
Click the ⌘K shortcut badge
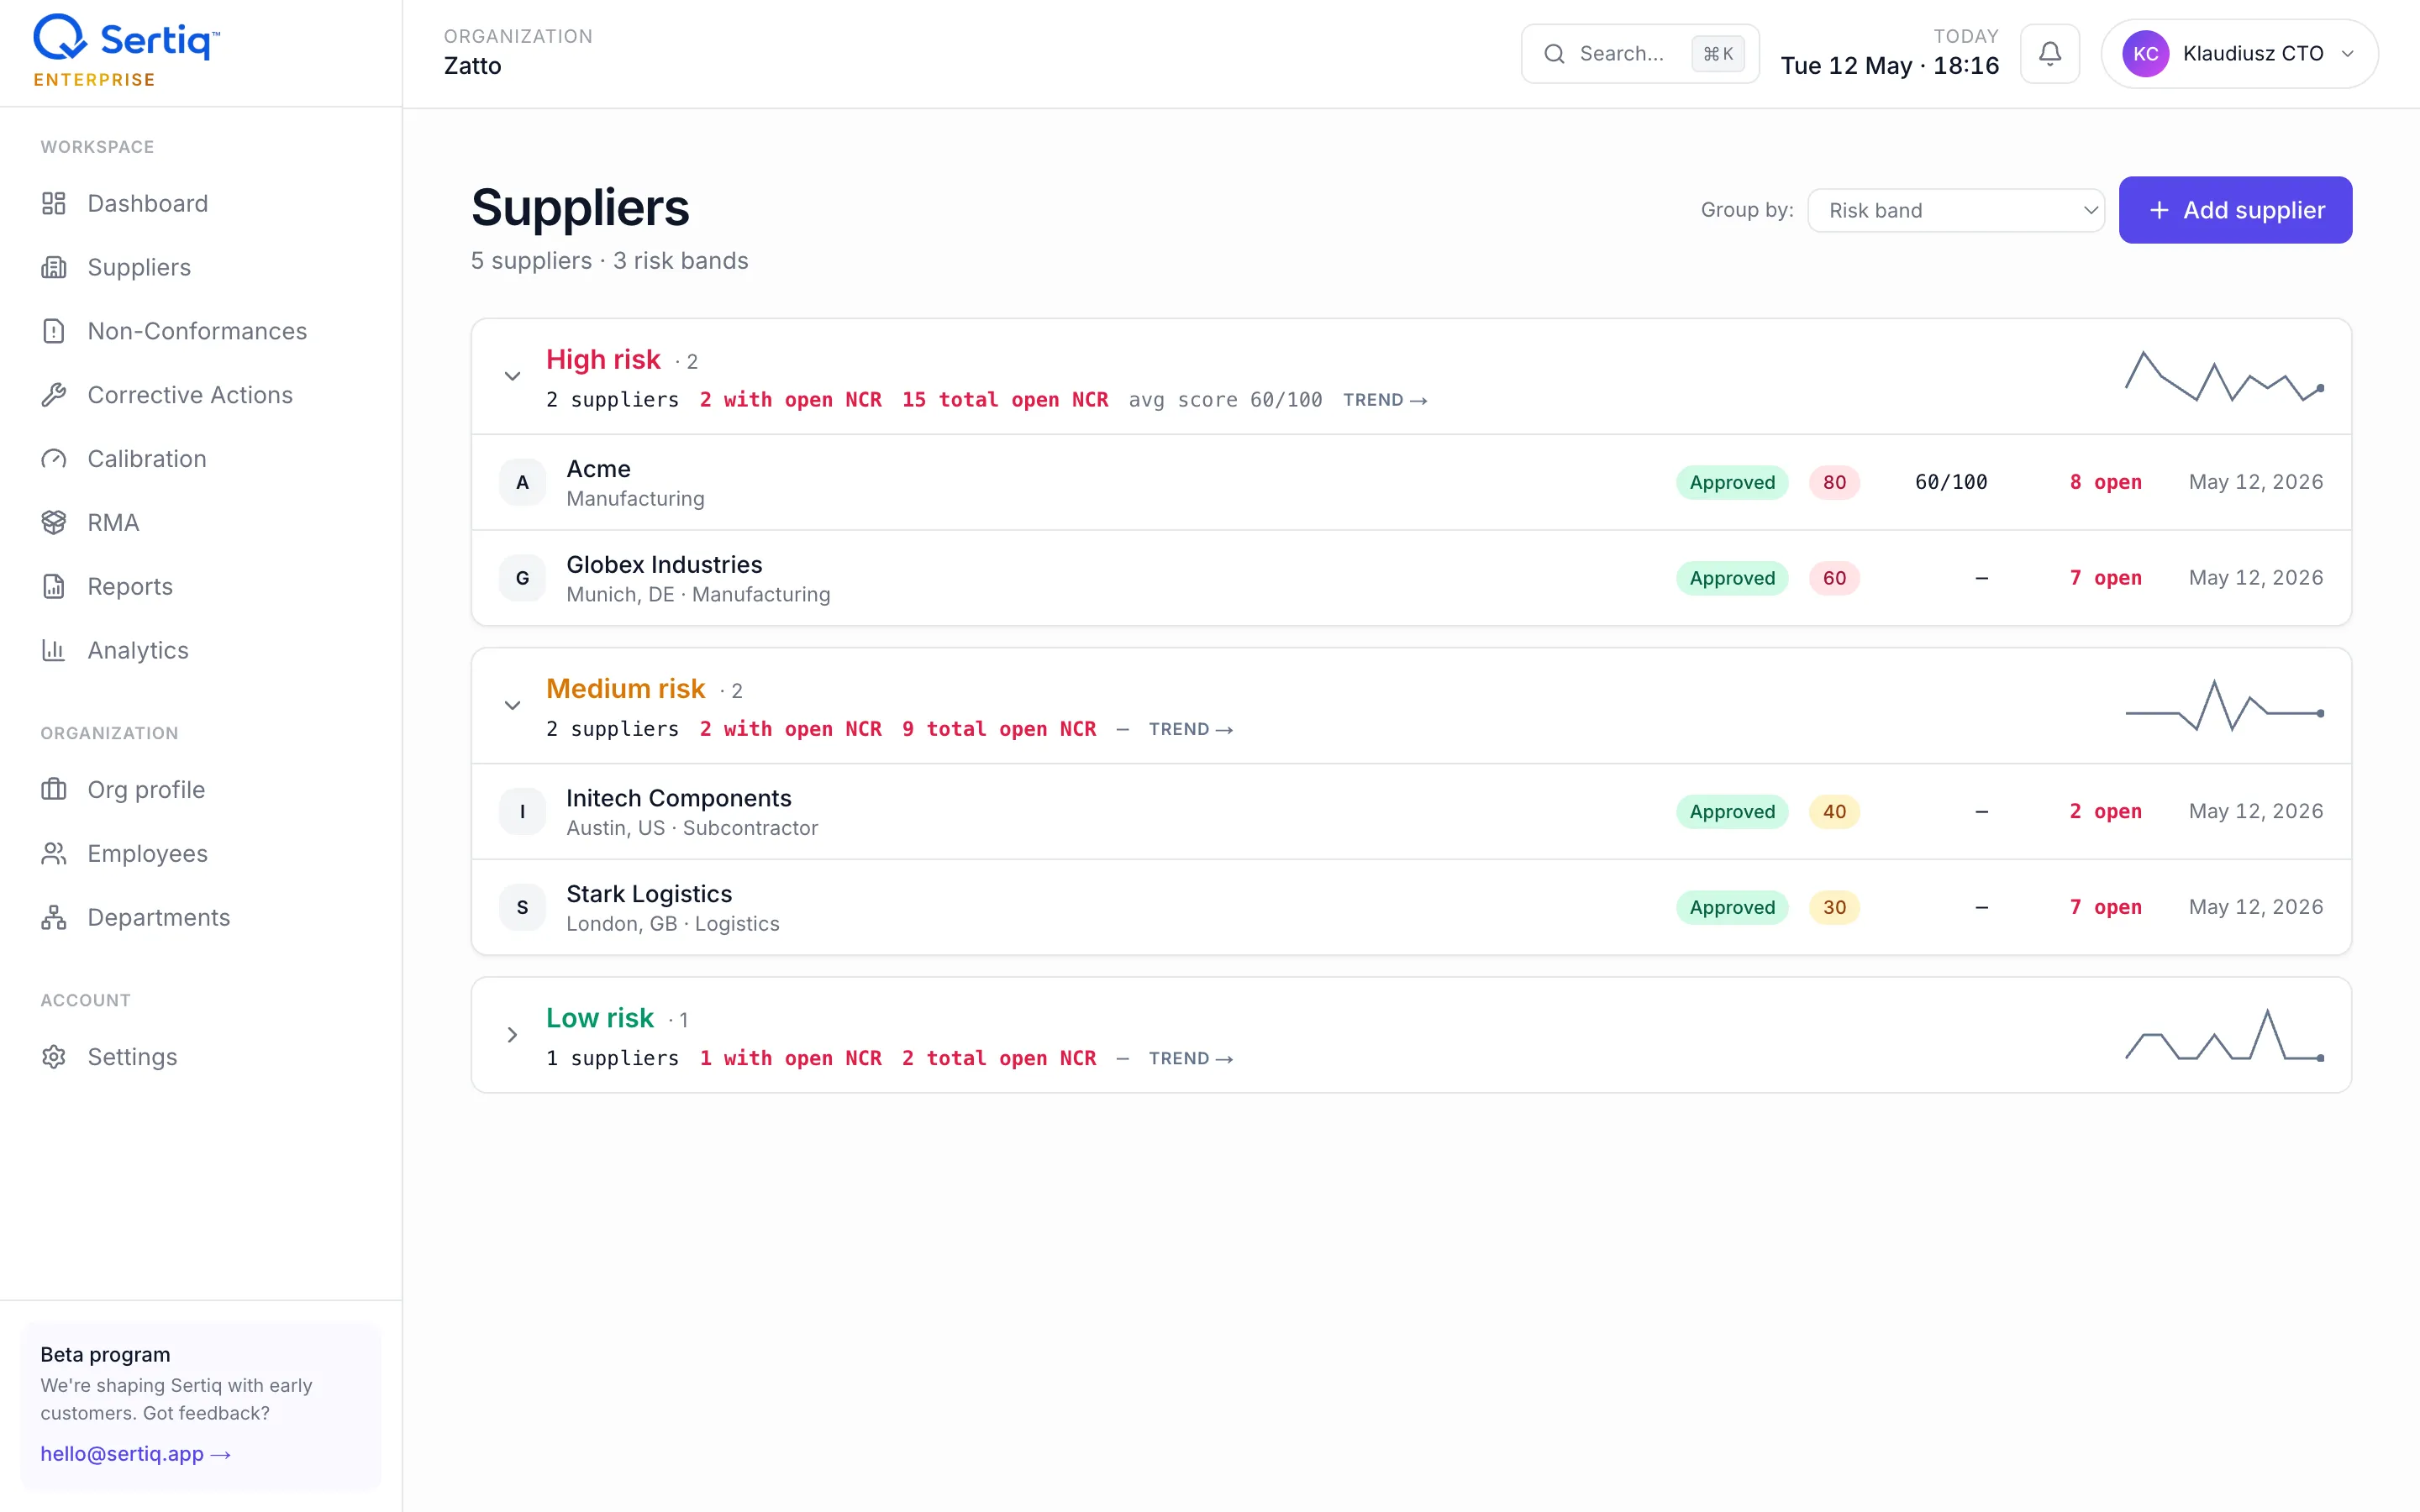[1718, 54]
